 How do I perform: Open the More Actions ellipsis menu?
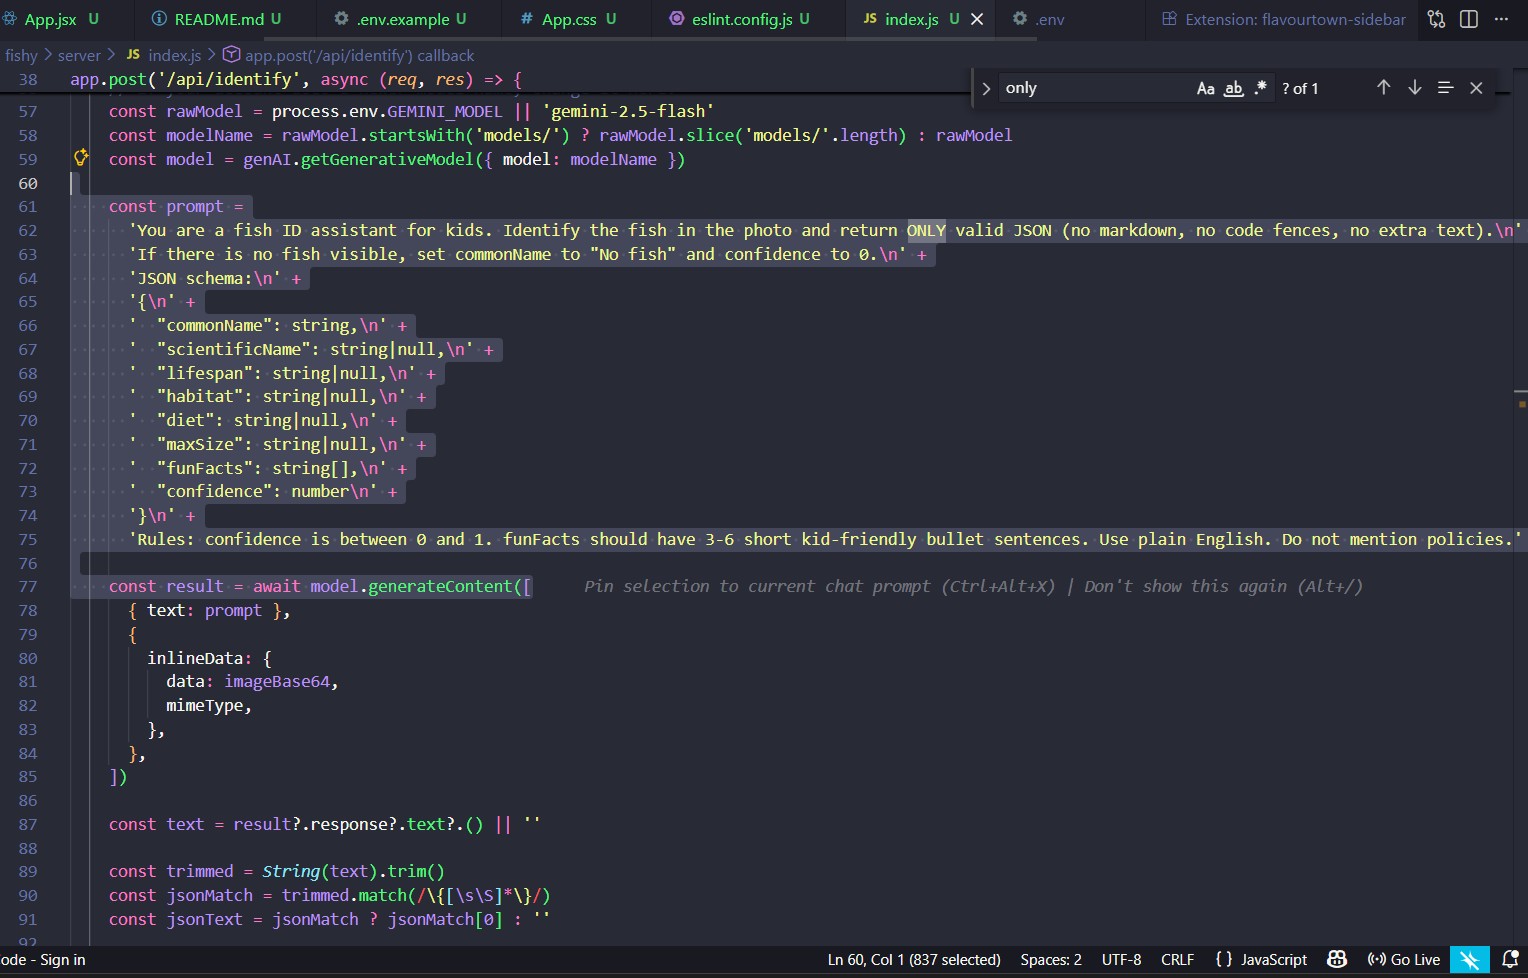click(x=1501, y=19)
